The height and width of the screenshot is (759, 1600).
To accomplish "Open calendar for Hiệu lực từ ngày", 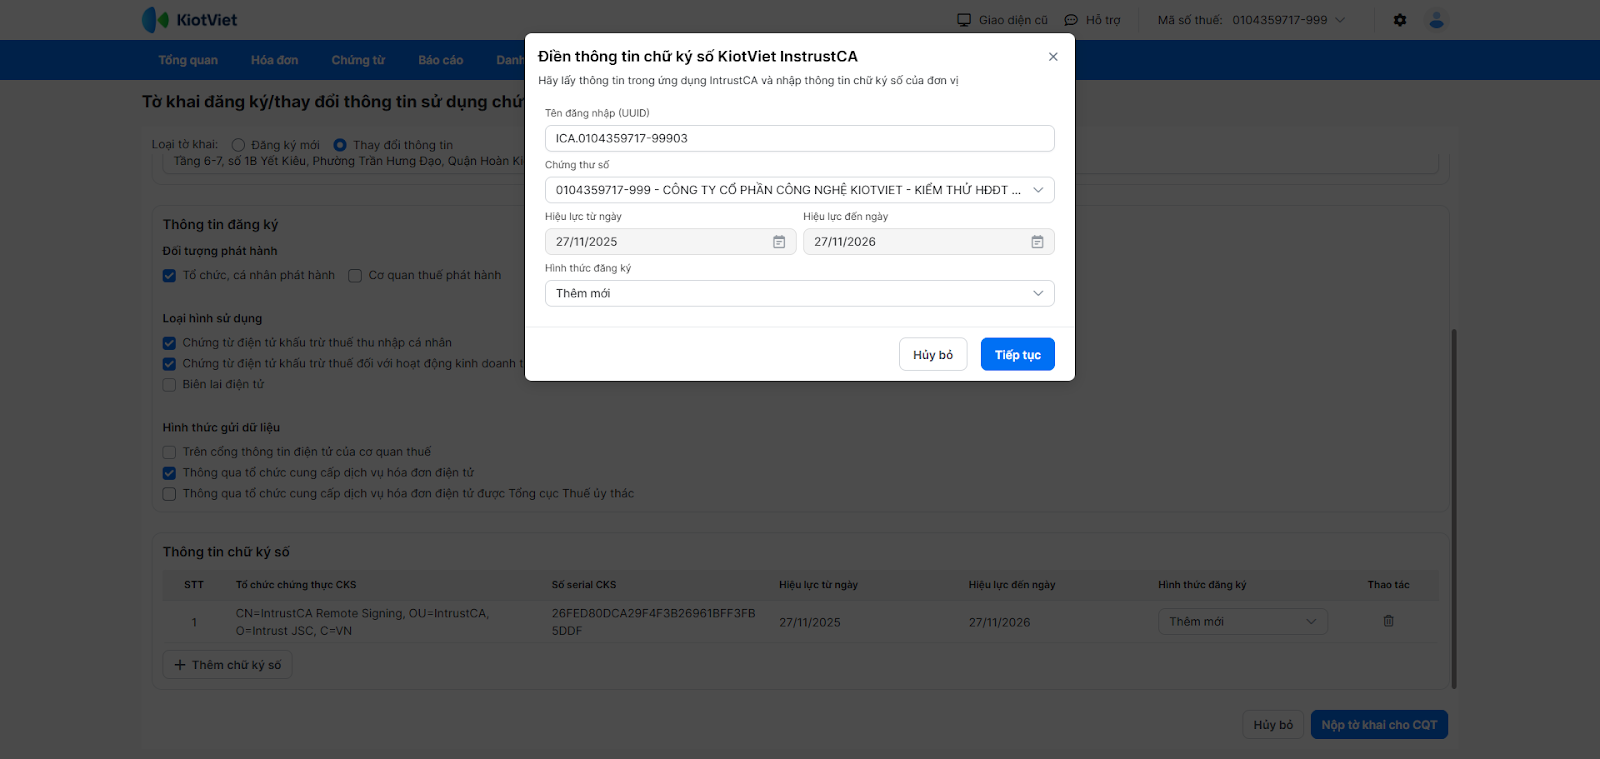I will [779, 242].
